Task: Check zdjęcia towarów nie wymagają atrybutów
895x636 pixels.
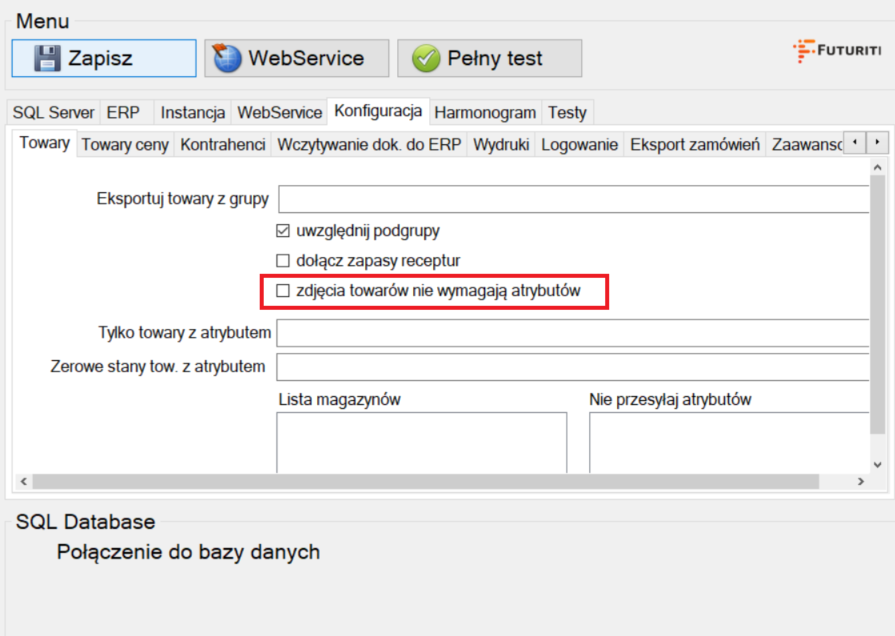Action: pos(283,291)
